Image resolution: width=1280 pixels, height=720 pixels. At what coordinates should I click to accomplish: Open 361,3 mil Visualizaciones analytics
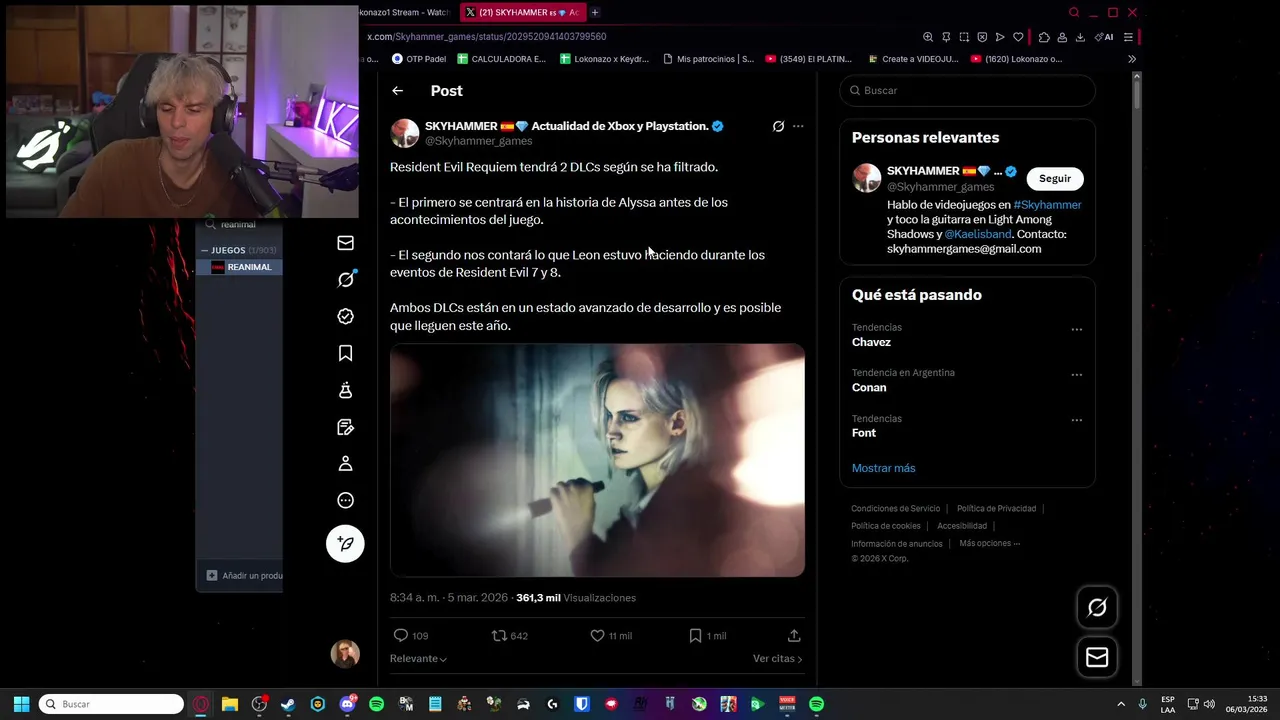pos(576,598)
